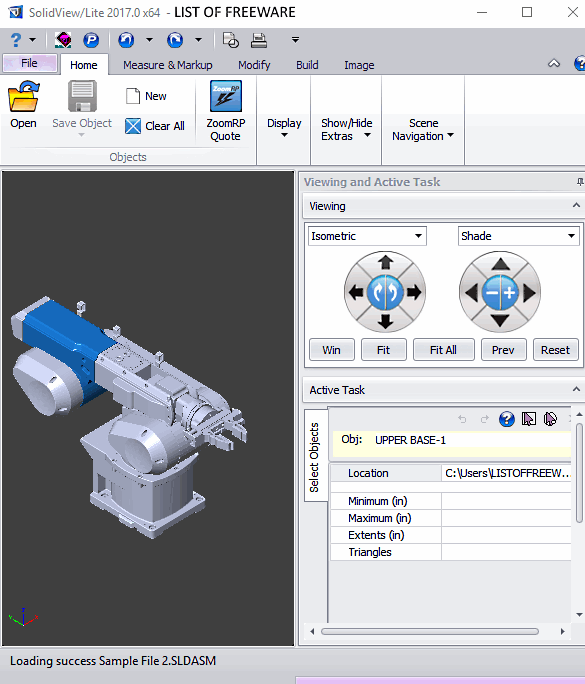Click the blue help icon in Active Task

(x=506, y=419)
